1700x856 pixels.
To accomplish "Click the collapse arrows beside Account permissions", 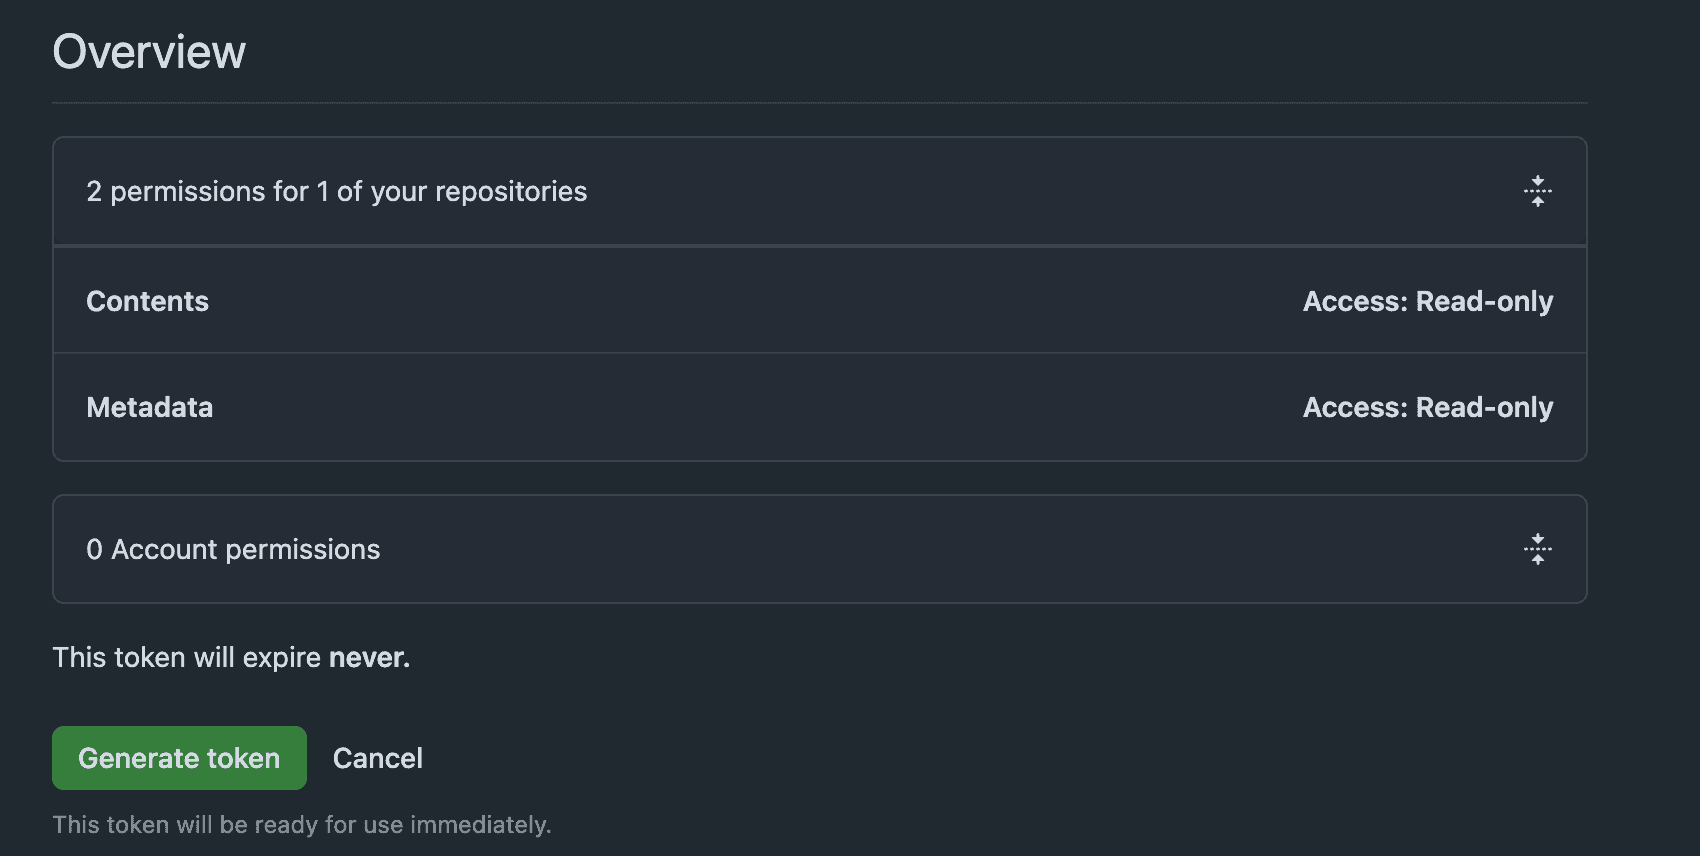I will pyautogui.click(x=1538, y=549).
